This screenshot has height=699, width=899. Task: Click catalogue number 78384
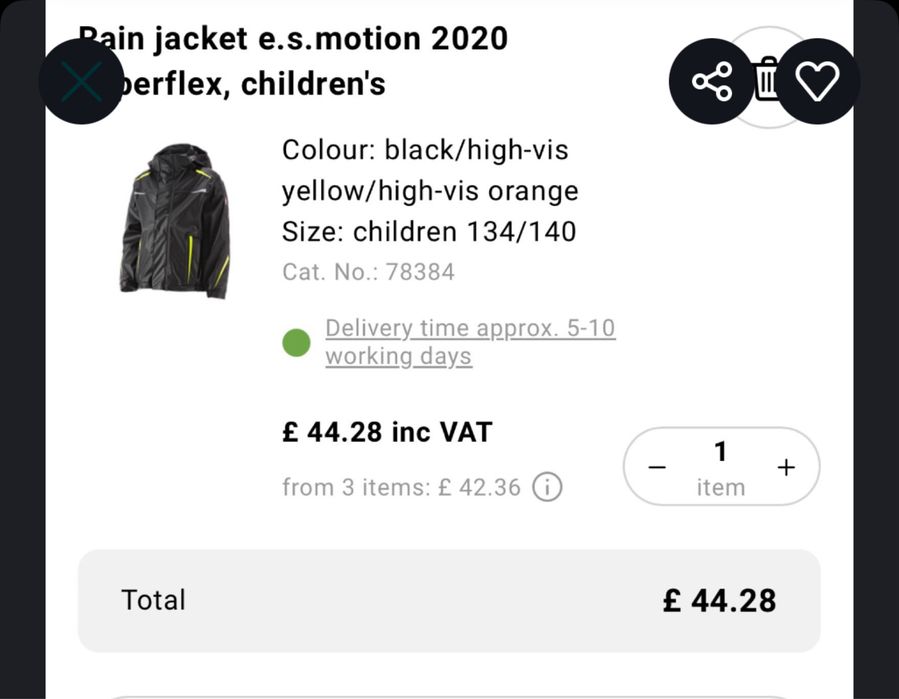click(368, 272)
